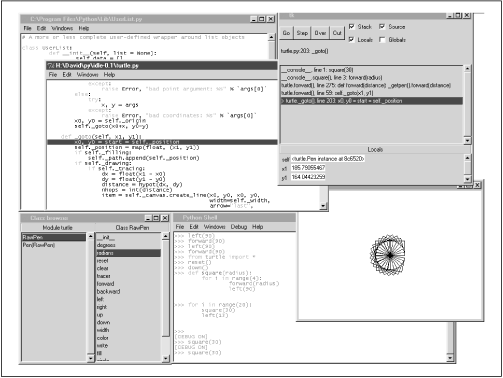Open Windows menu in UserList.py window
The width and height of the screenshot is (503, 378).
tap(62, 28)
